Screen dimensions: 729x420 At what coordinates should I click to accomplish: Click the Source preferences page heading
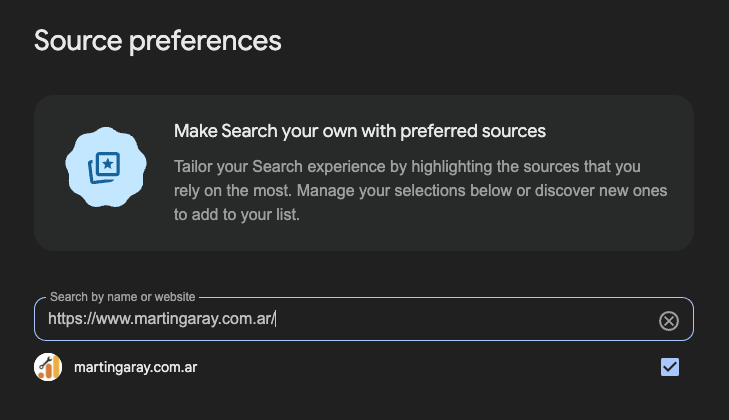[158, 41]
